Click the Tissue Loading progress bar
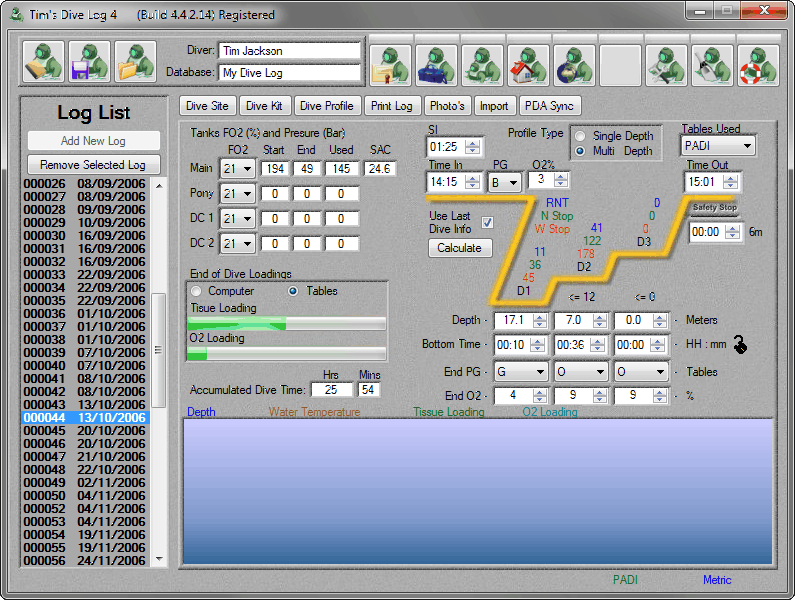Viewport: 795px width, 600px height. [287, 324]
